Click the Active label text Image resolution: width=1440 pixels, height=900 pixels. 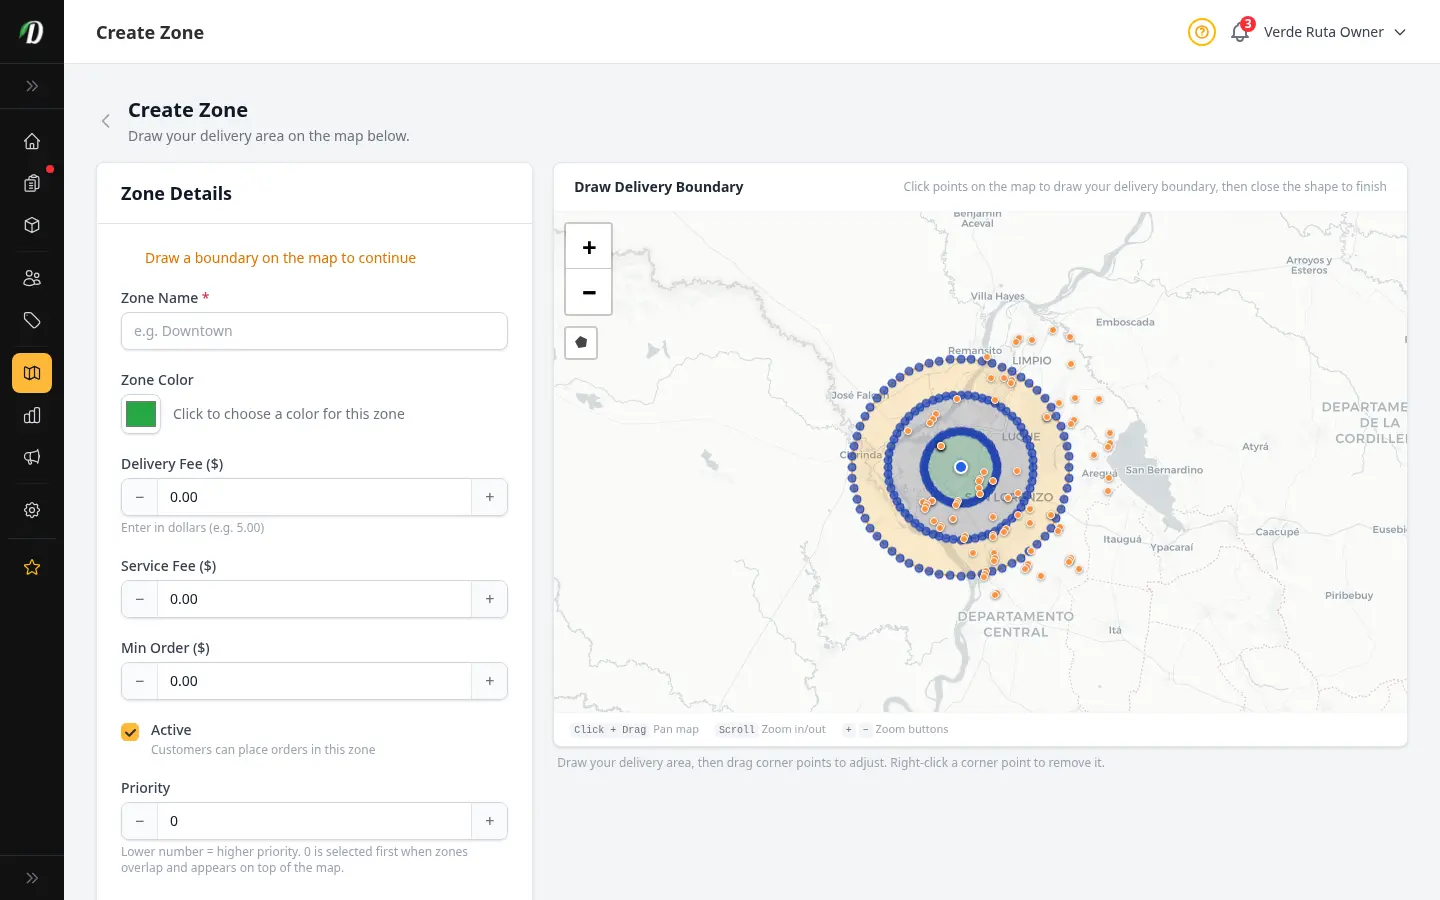coord(171,730)
